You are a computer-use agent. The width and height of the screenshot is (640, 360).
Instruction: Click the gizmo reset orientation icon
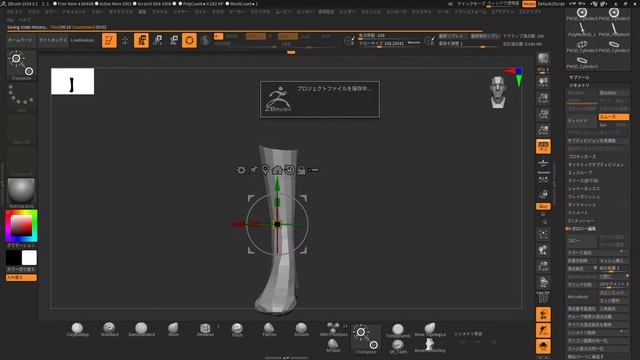pos(289,169)
